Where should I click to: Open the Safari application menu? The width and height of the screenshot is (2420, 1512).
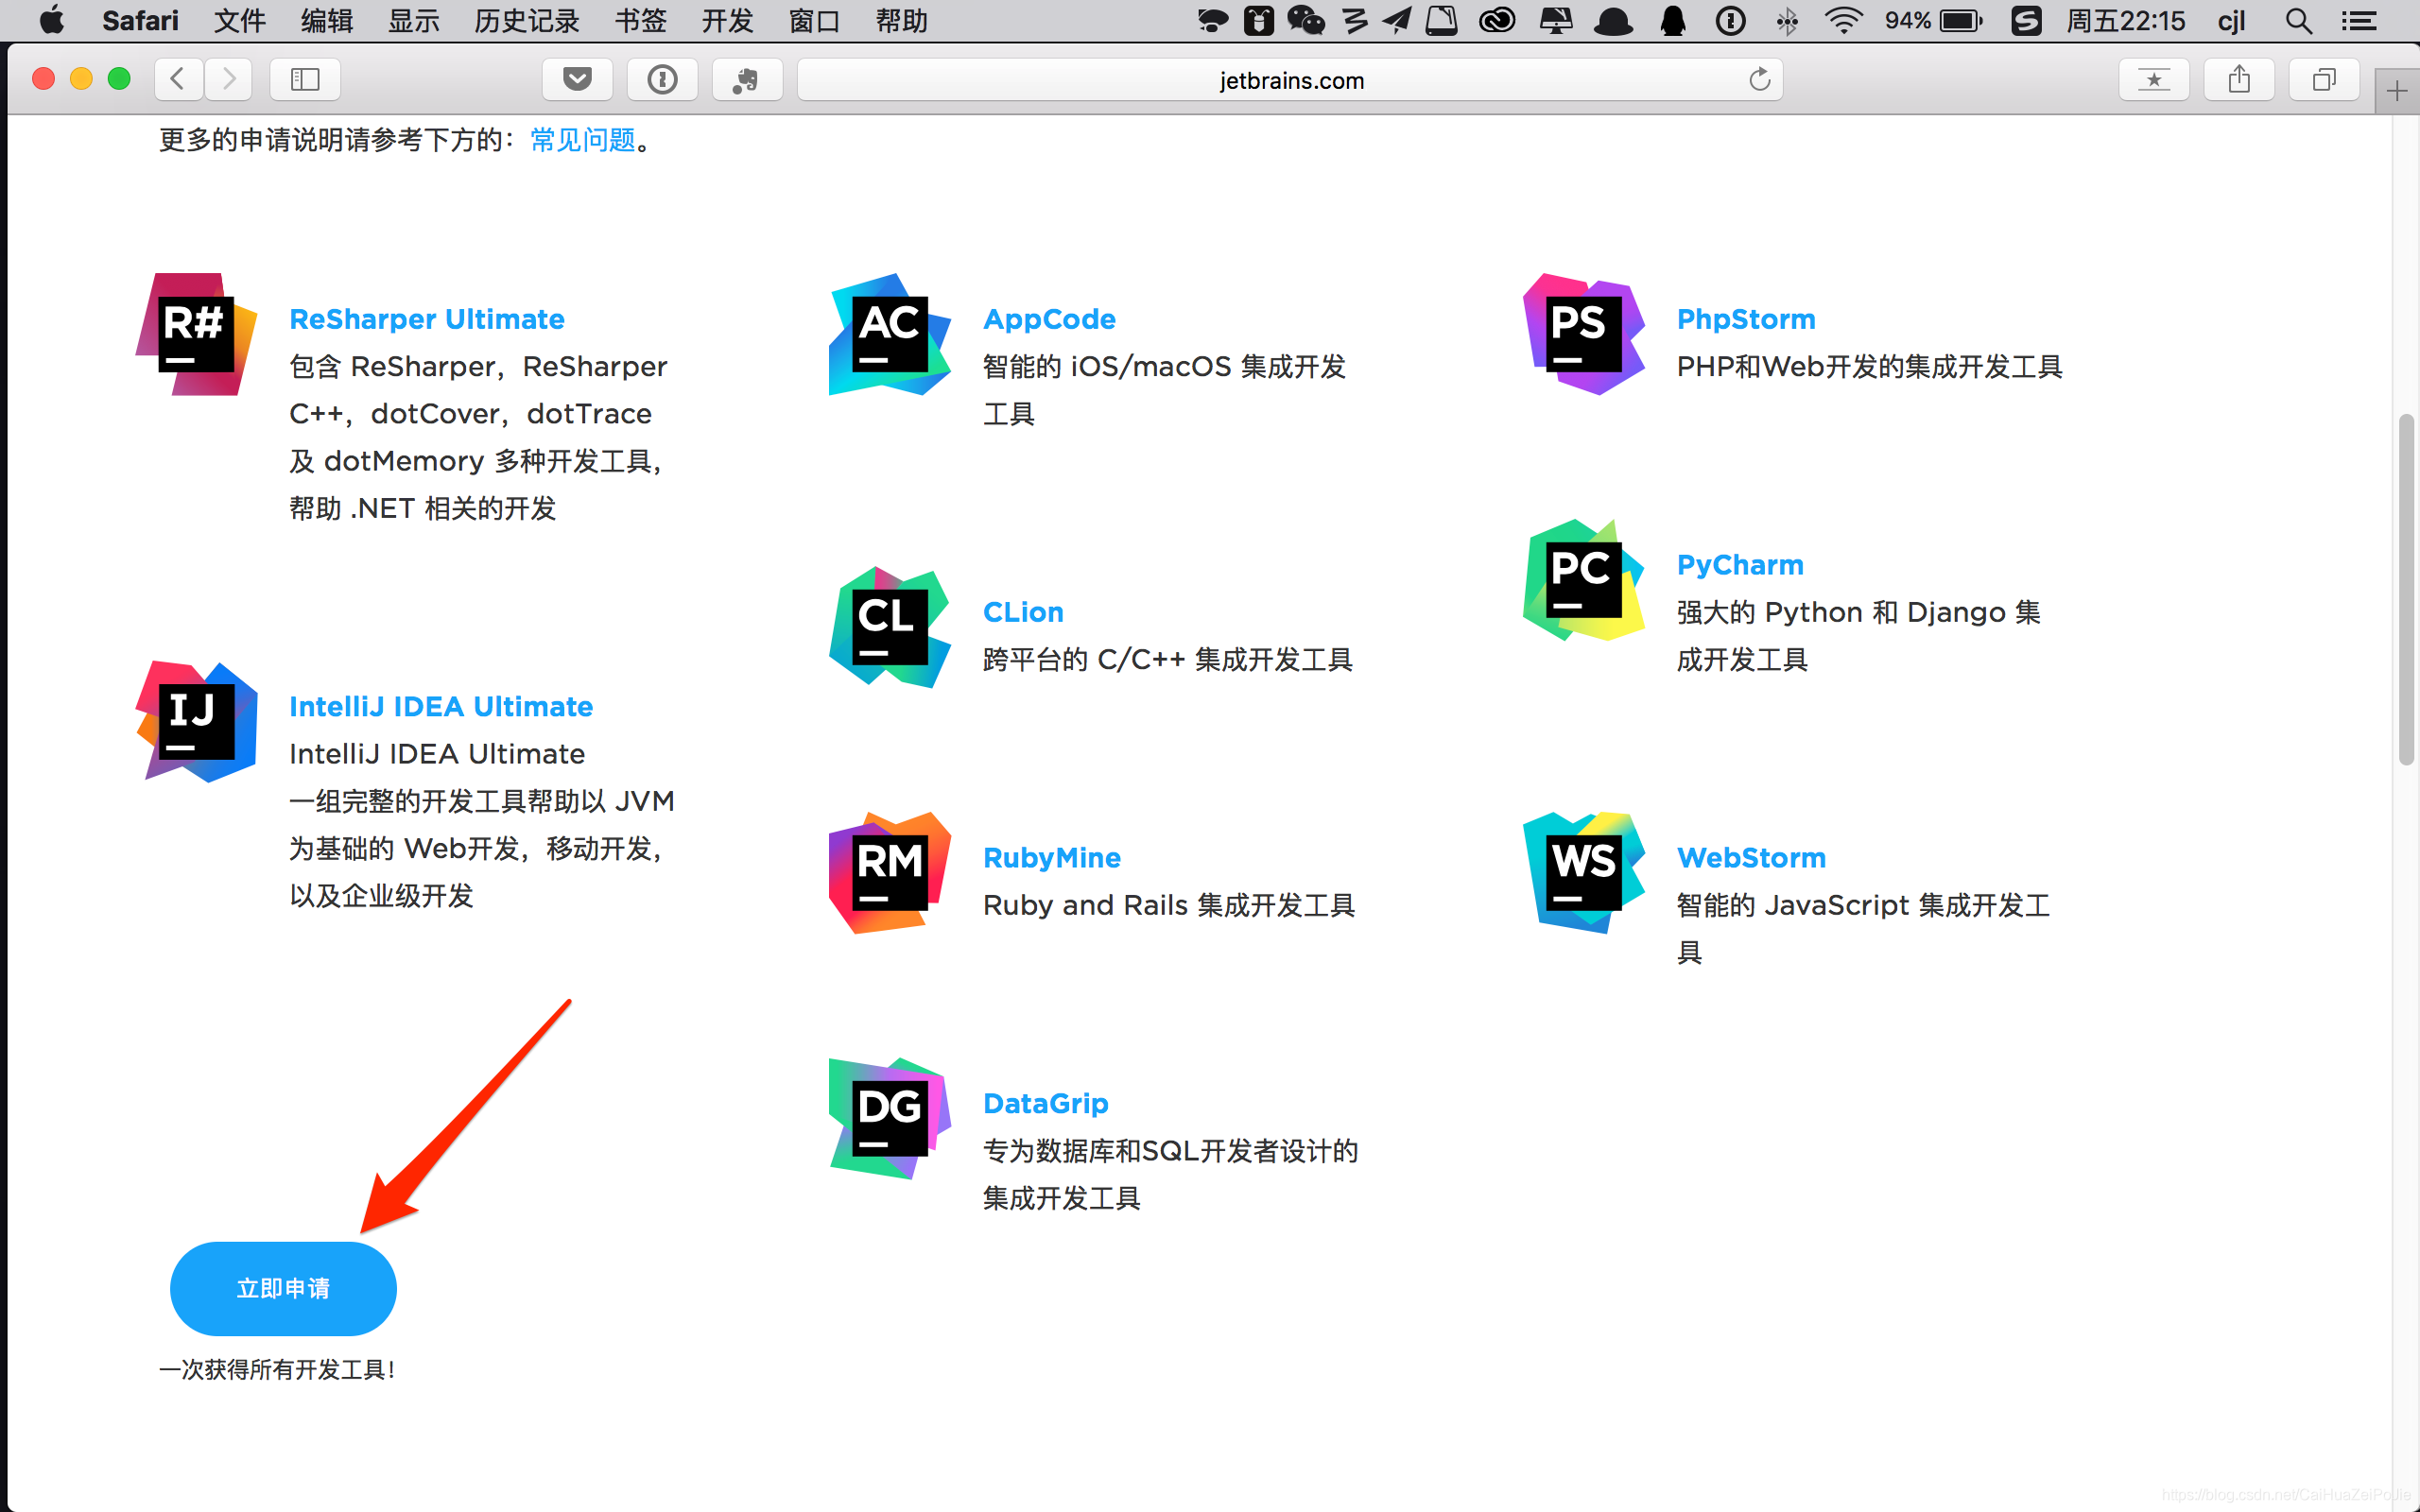tap(140, 20)
